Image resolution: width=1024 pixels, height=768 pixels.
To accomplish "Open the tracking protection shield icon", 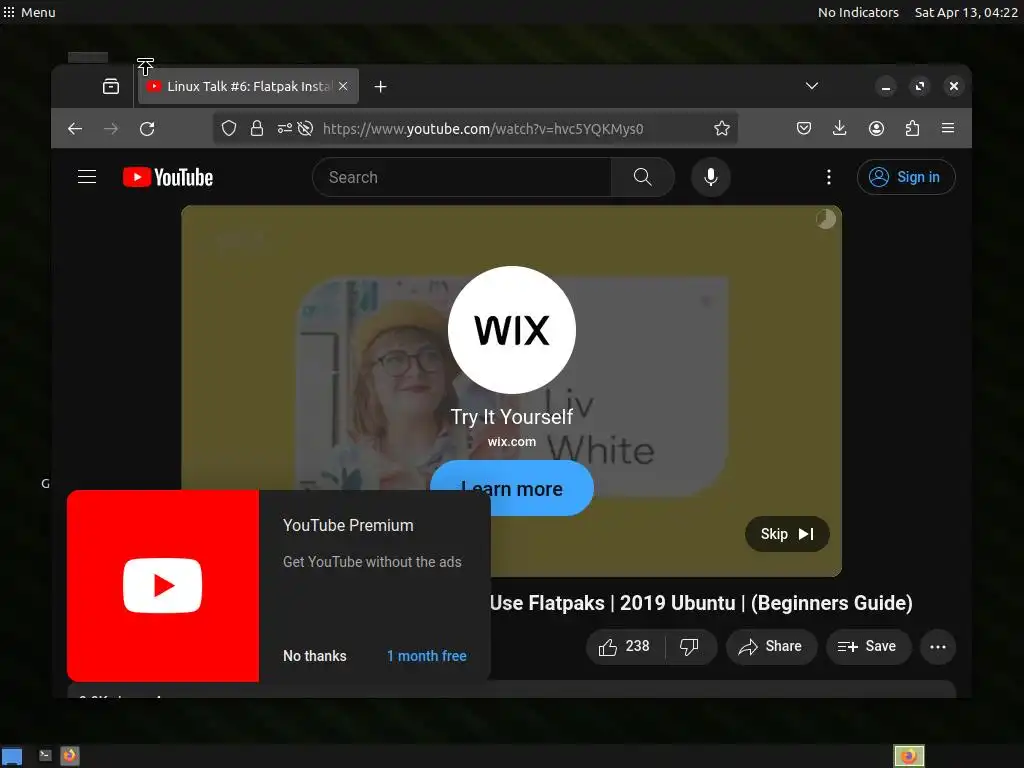I will coord(229,129).
